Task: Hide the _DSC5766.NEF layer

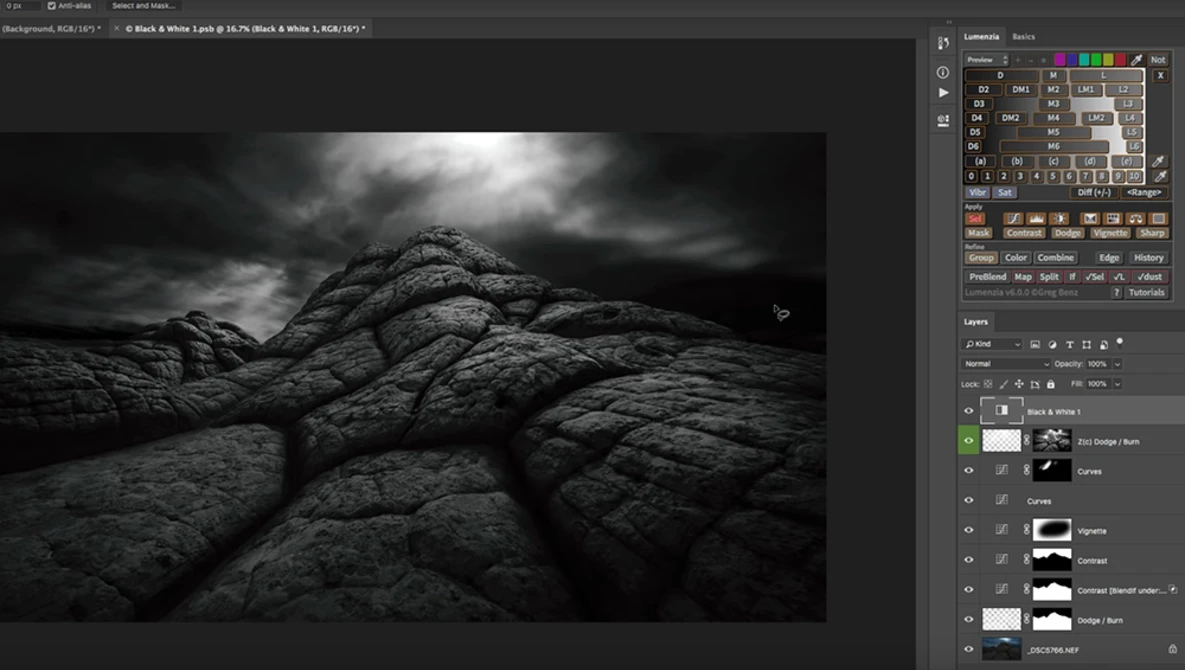Action: point(969,650)
